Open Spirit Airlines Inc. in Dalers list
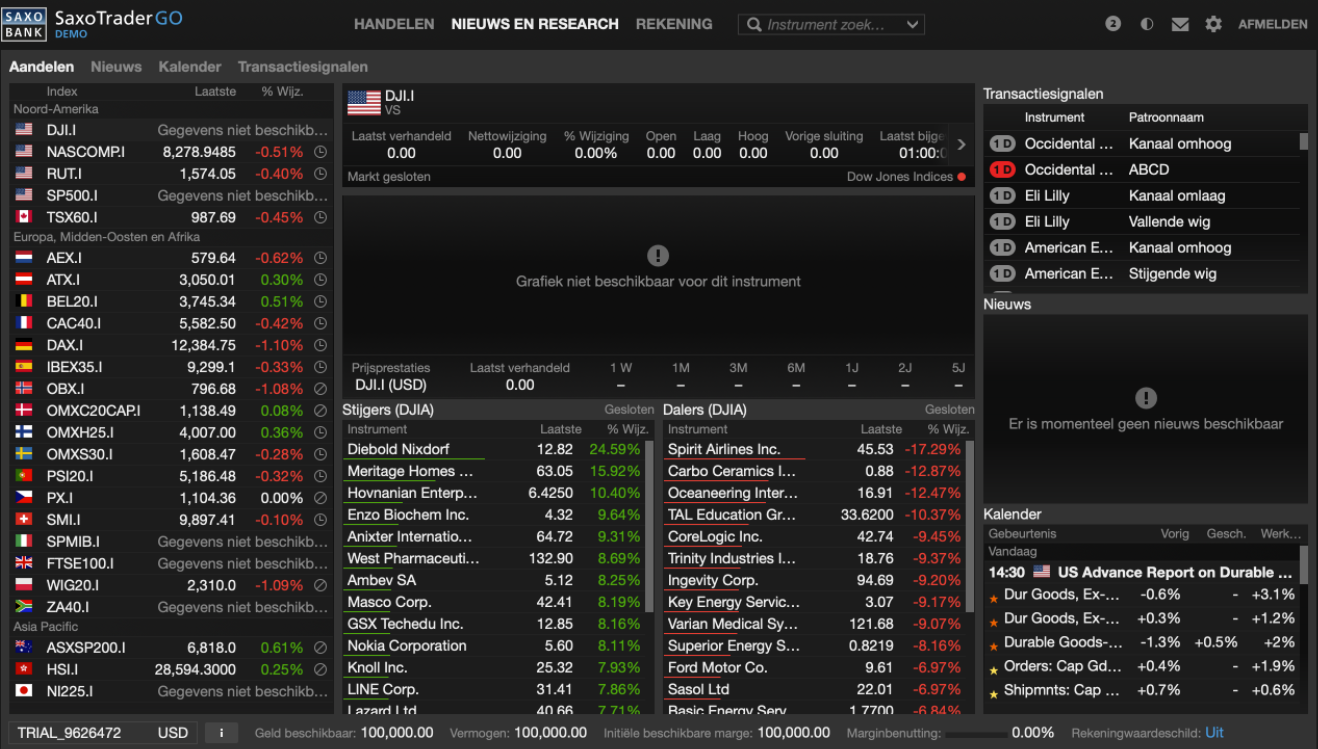The width and height of the screenshot is (1318, 749). [x=814, y=450]
